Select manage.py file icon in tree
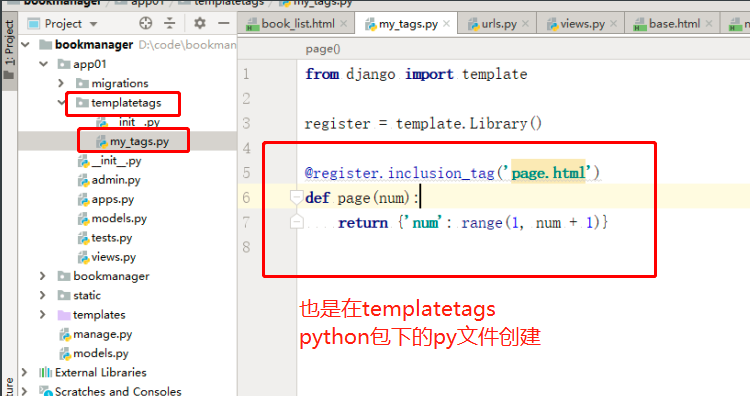Image resolution: width=750 pixels, height=396 pixels. click(65, 334)
